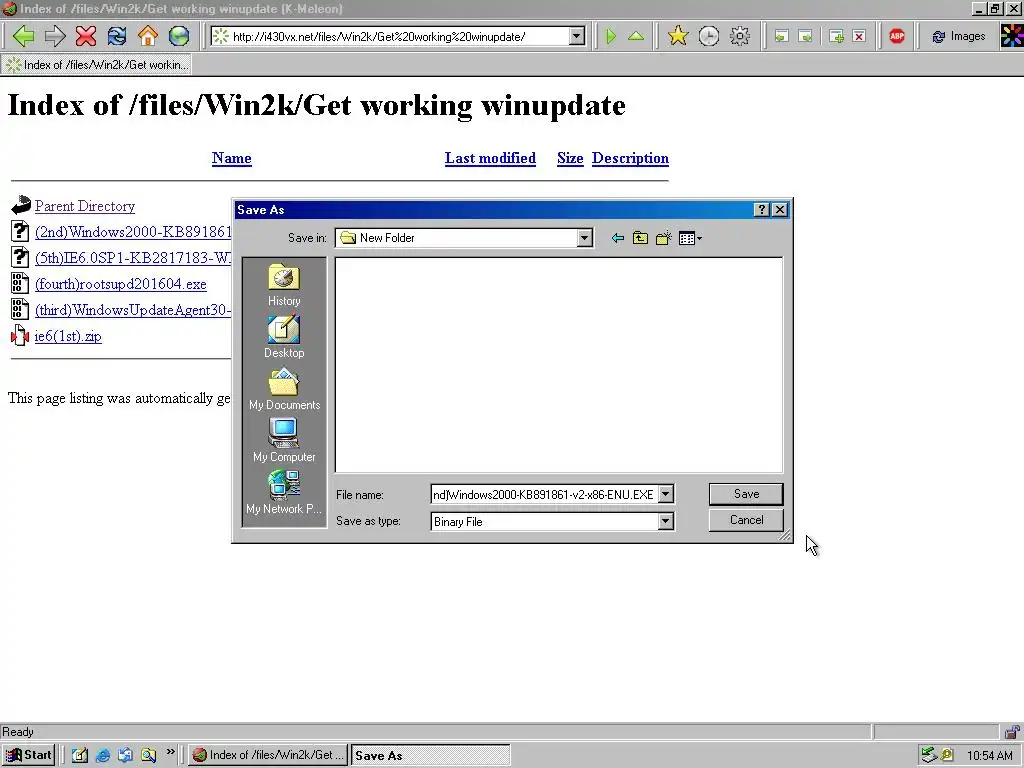Select Desktop in Save As places bar
1024x768 pixels.
(284, 337)
